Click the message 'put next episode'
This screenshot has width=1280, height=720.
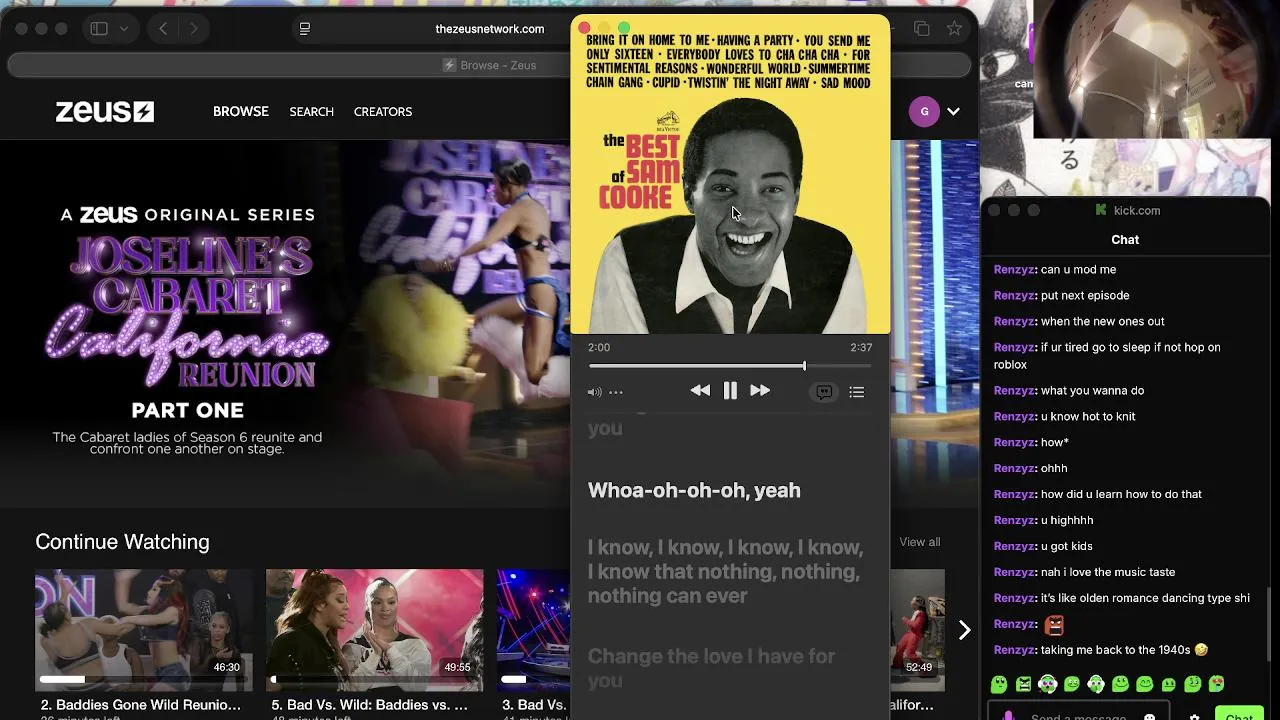click(1085, 295)
